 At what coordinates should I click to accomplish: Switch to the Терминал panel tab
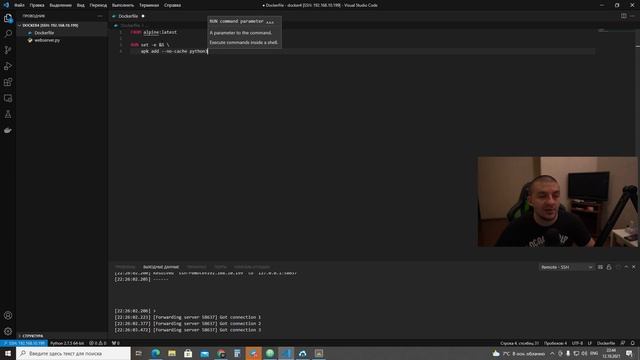(197, 267)
